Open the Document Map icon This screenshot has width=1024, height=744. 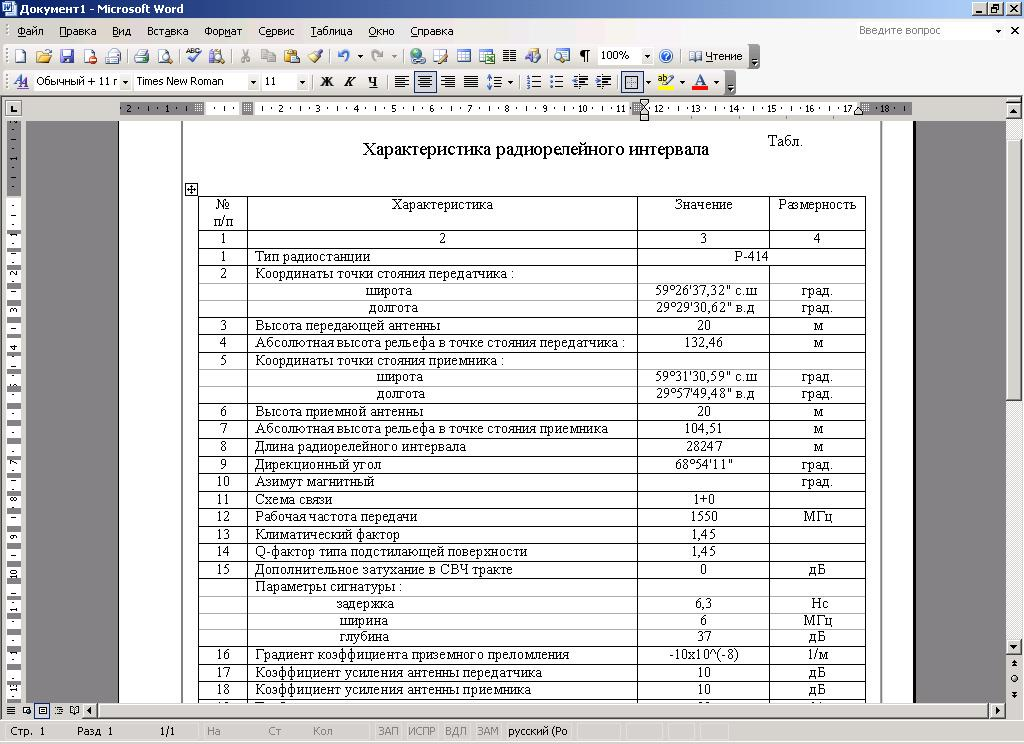[562, 56]
